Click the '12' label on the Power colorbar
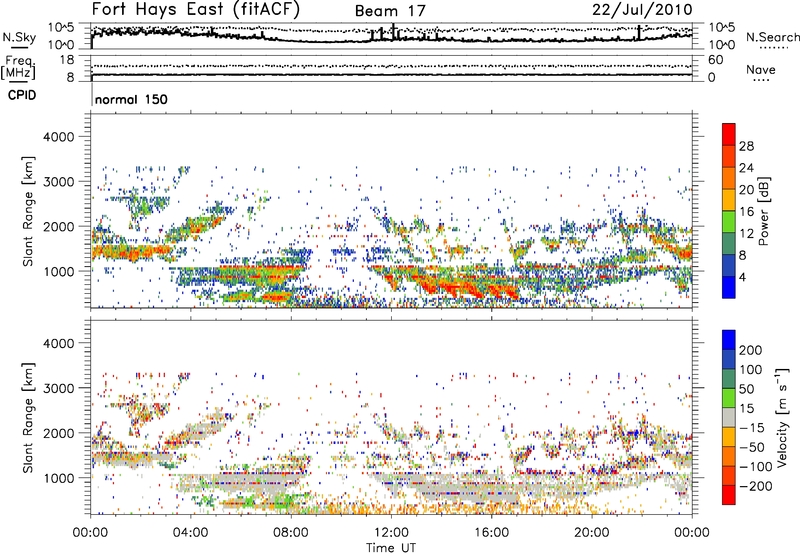 tap(746, 234)
